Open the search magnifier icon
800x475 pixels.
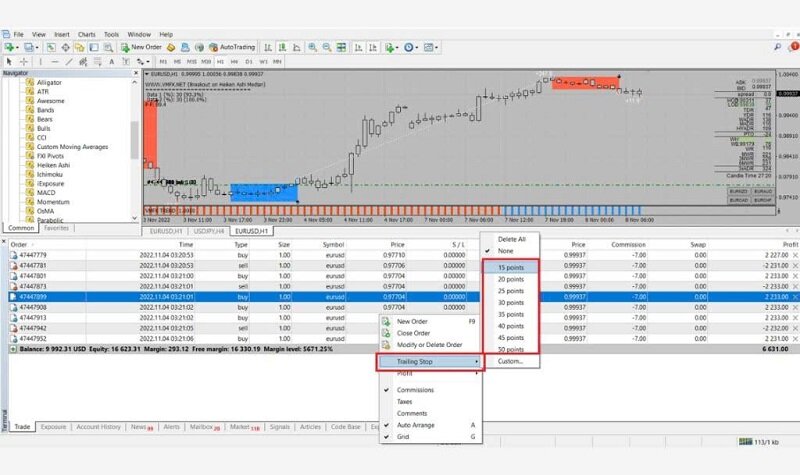coord(778,46)
